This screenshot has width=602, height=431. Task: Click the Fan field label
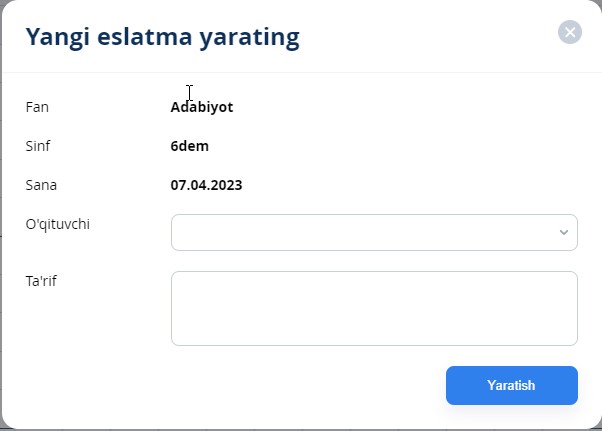[37, 107]
